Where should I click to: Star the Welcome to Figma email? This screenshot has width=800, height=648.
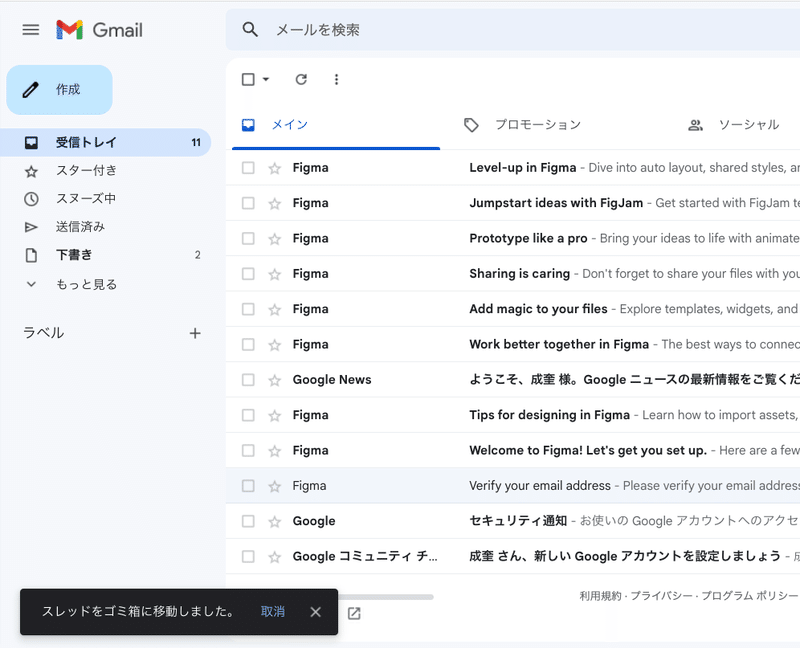274,451
